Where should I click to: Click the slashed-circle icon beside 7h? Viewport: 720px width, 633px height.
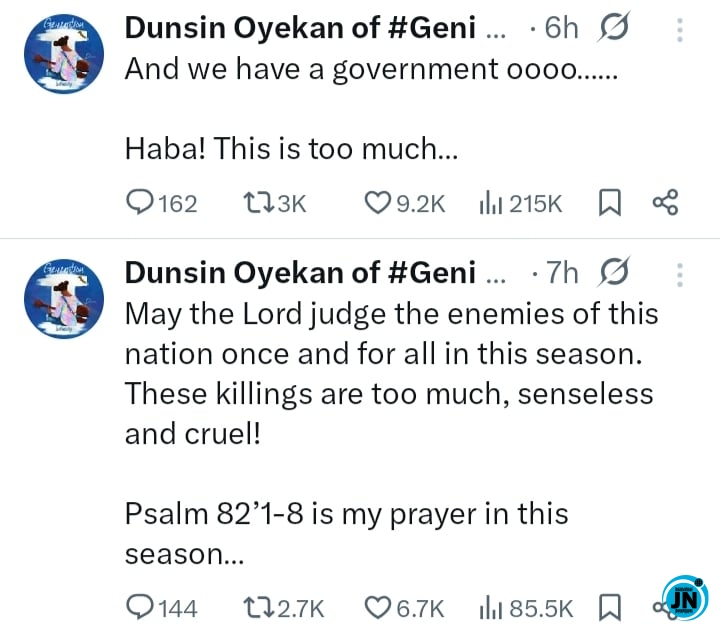pyautogui.click(x=612, y=272)
